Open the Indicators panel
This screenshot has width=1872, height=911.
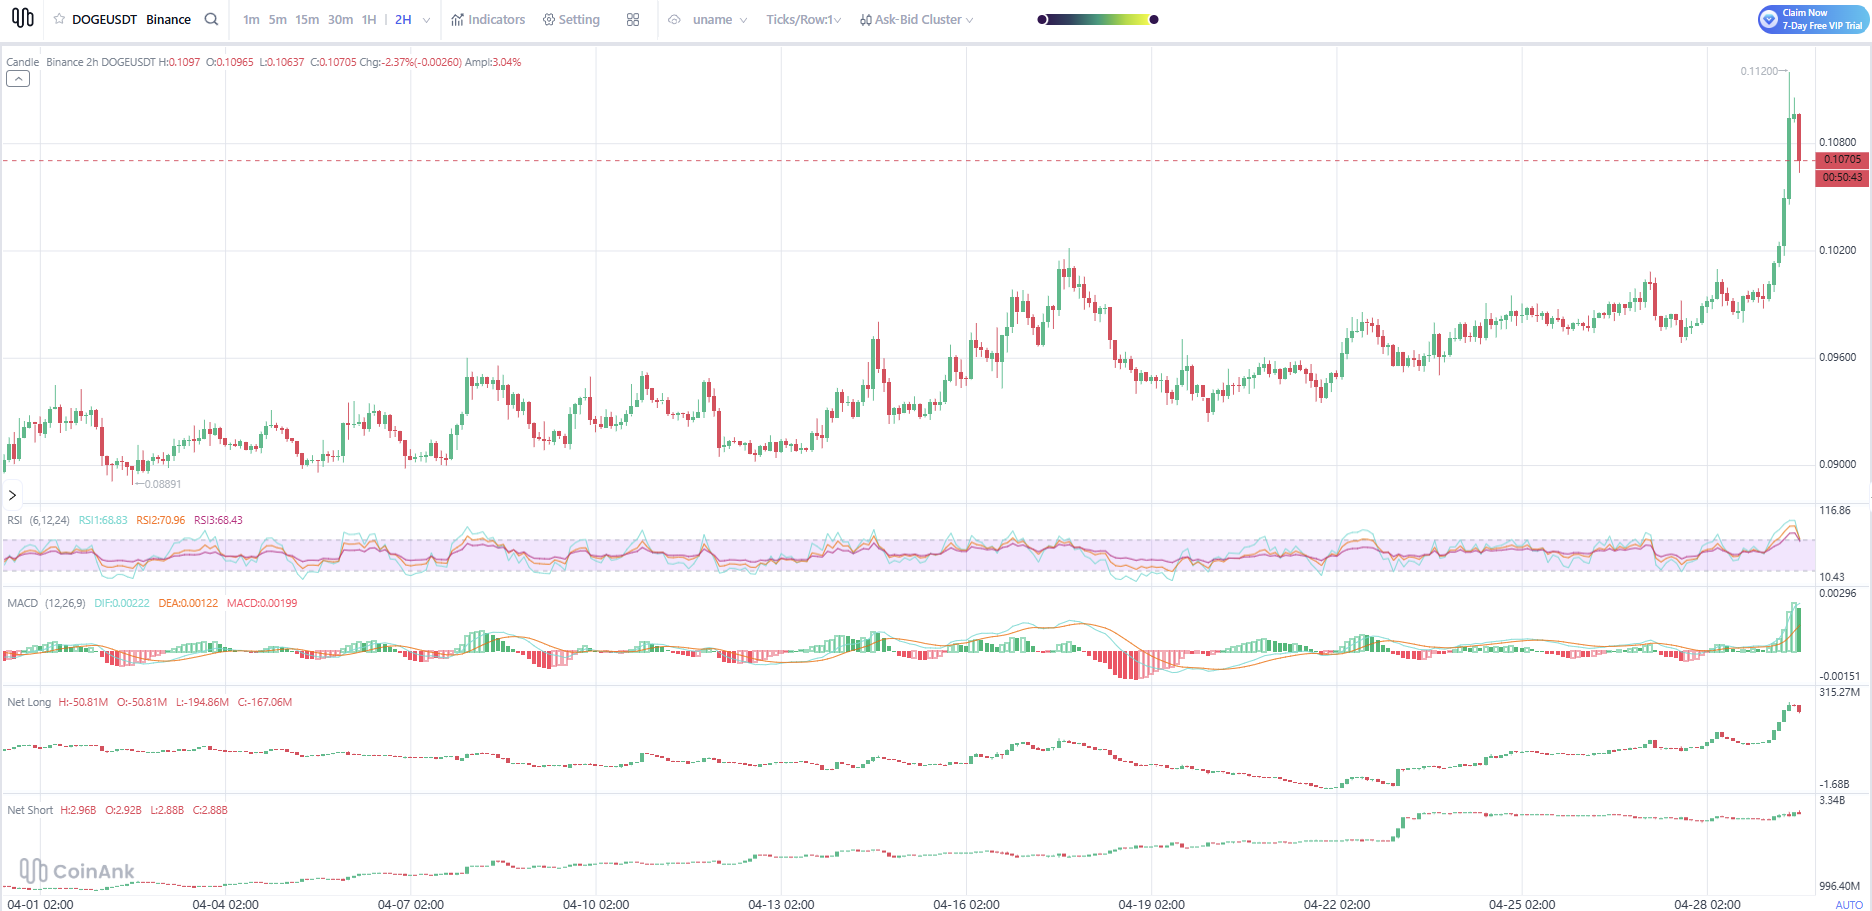[x=488, y=19]
